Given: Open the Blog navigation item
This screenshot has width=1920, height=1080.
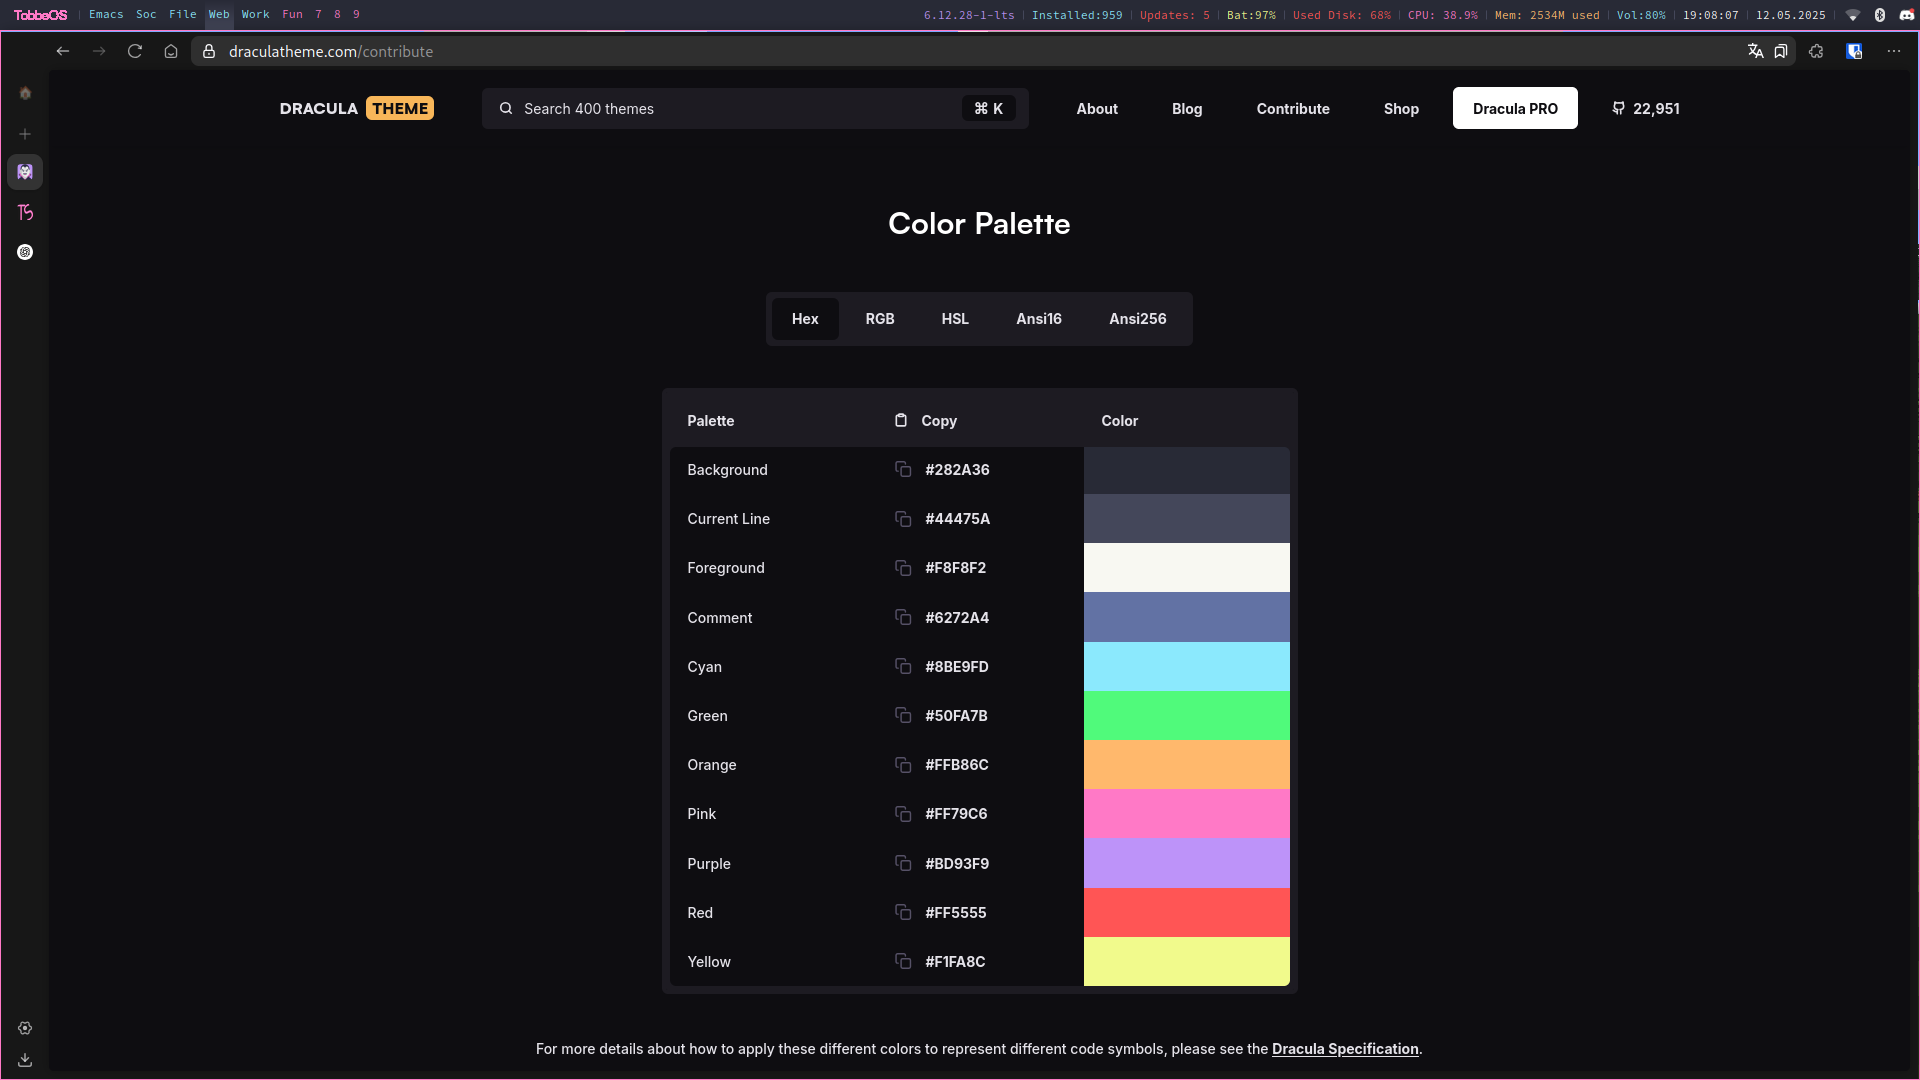Looking at the screenshot, I should tap(1186, 109).
